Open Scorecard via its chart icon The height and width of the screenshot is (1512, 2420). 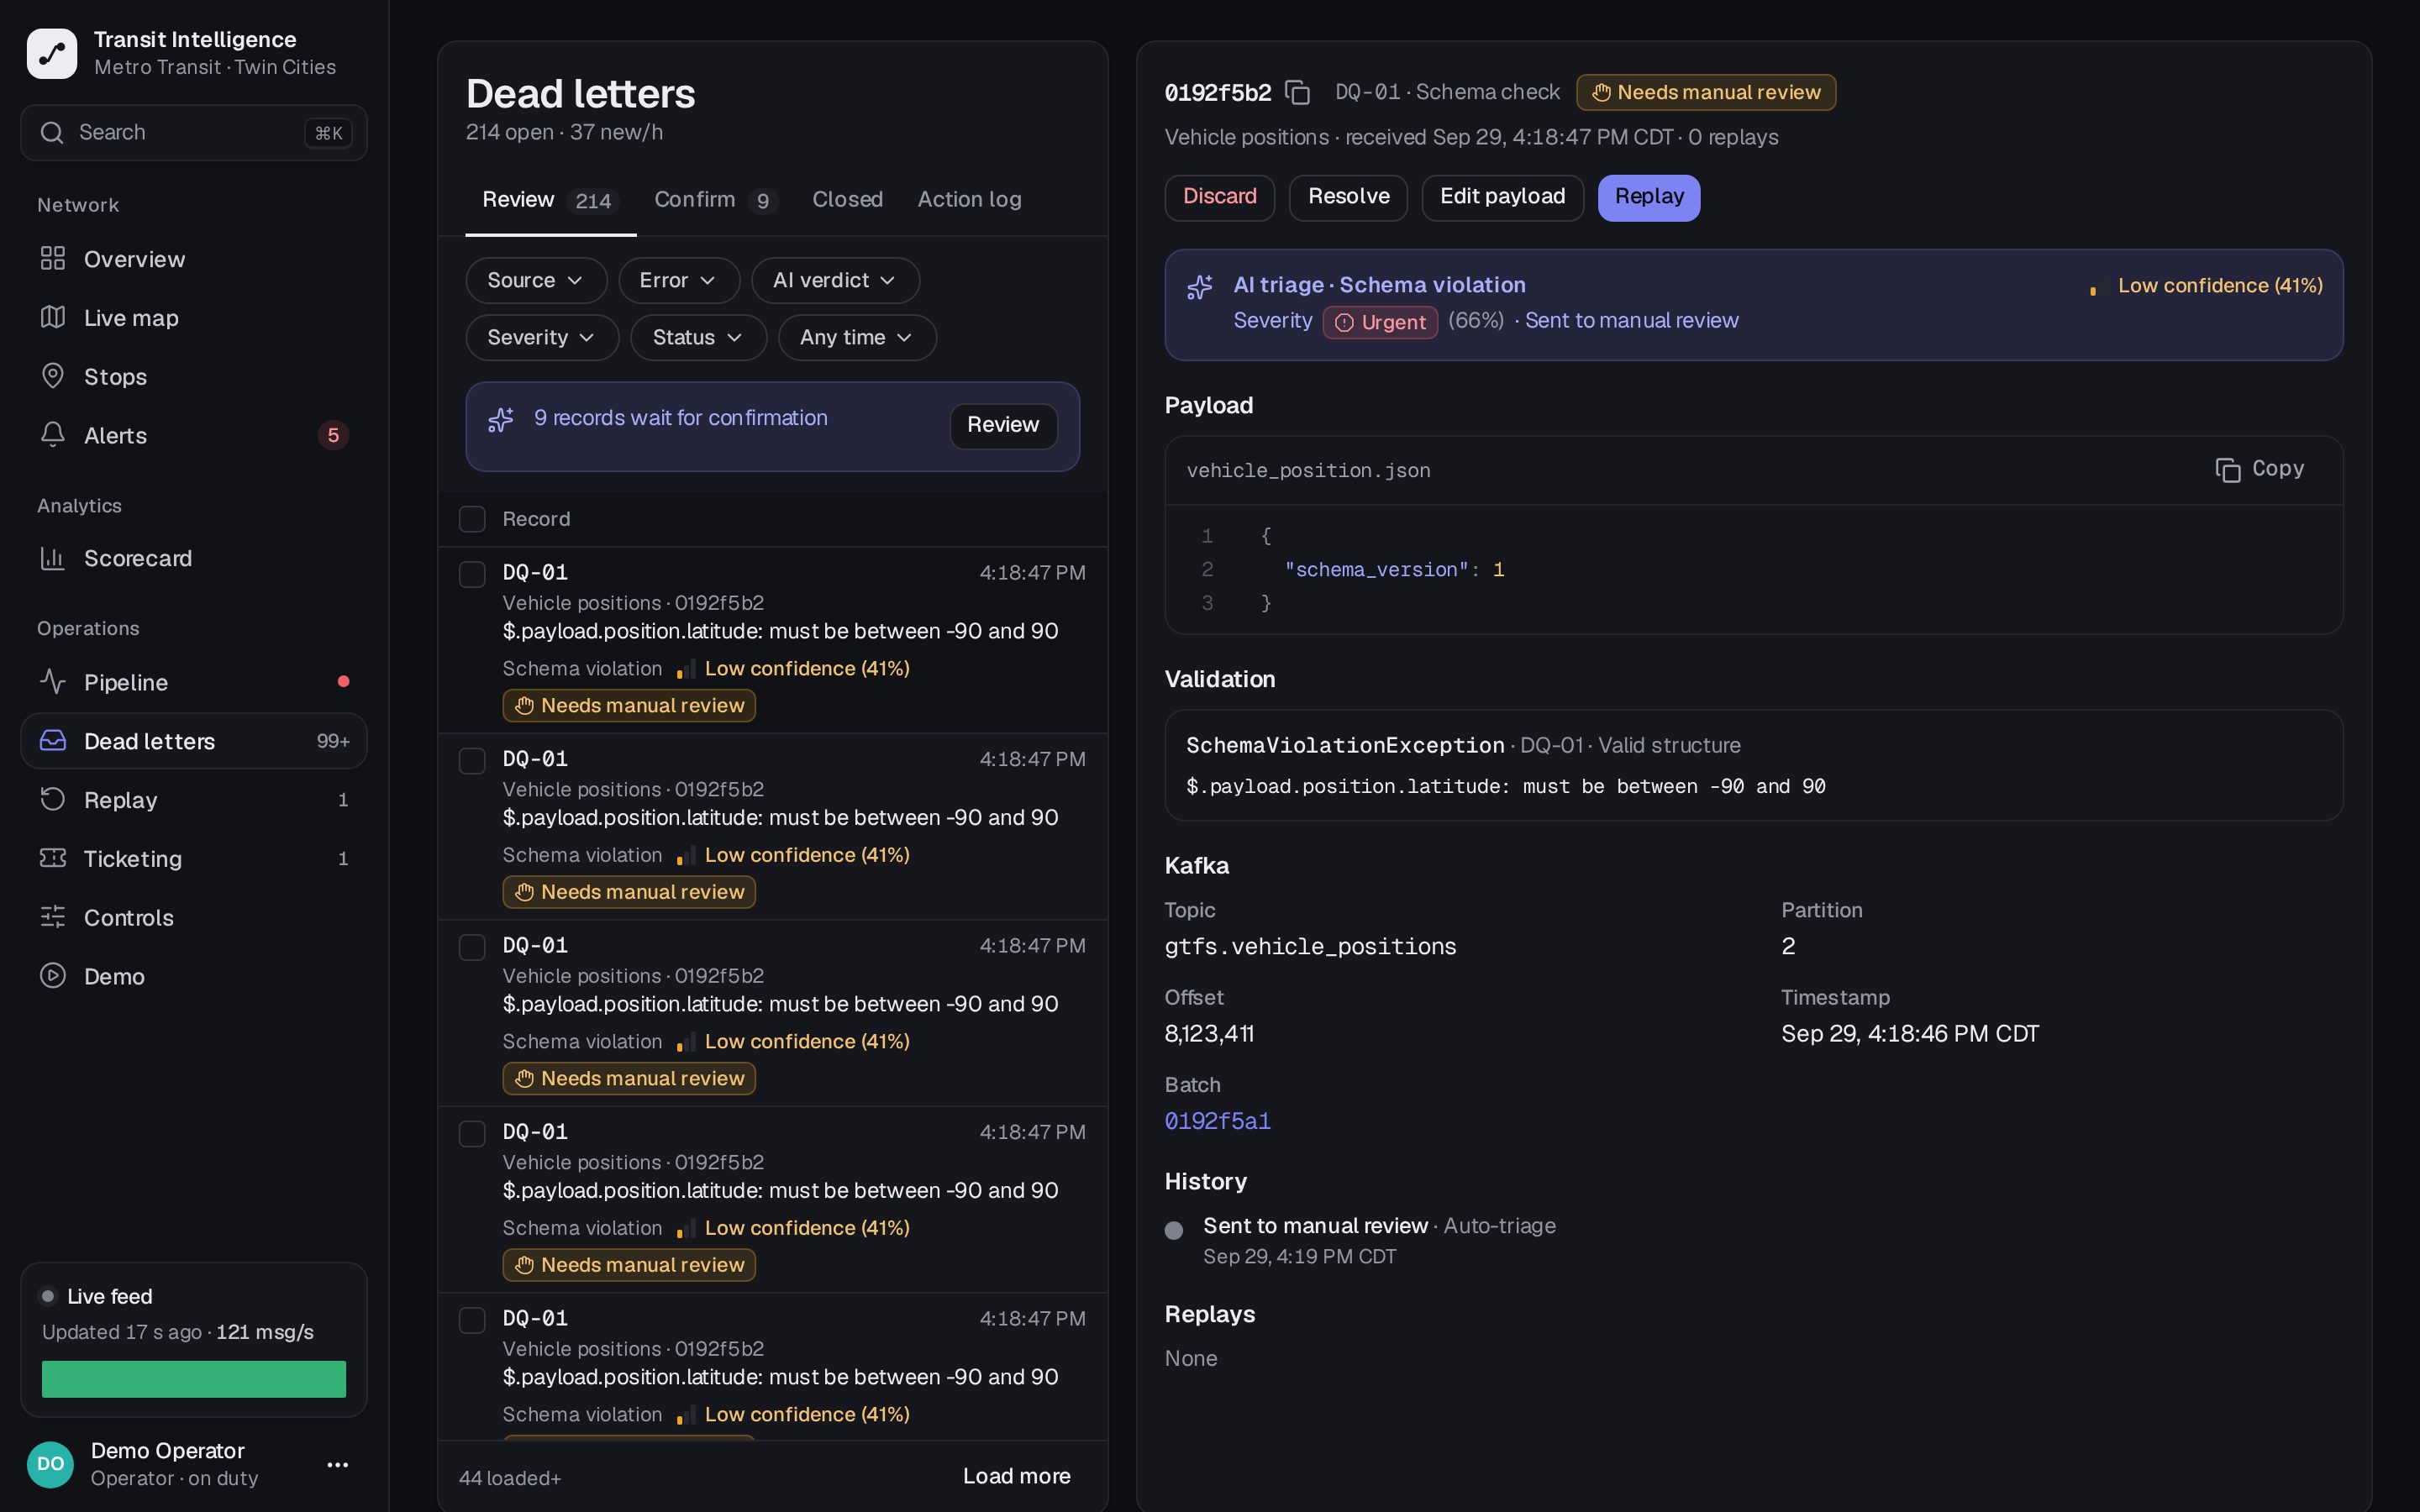point(53,558)
